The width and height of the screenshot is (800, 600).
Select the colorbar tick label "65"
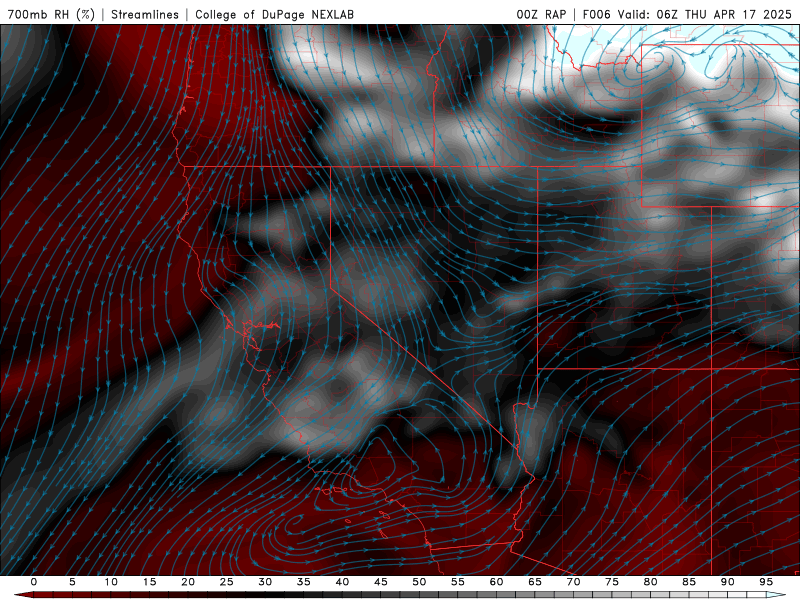(x=535, y=582)
